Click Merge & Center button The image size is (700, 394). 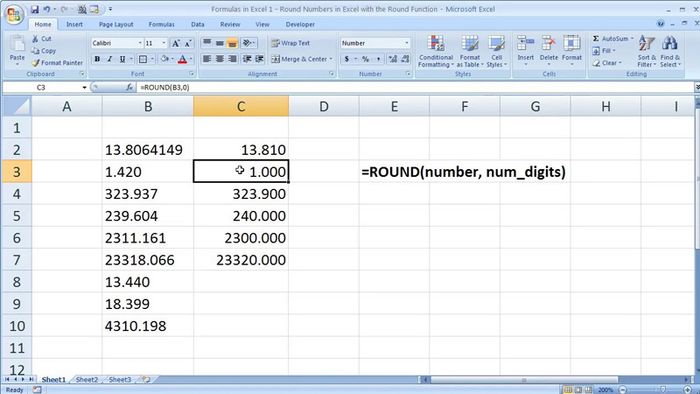pos(299,59)
